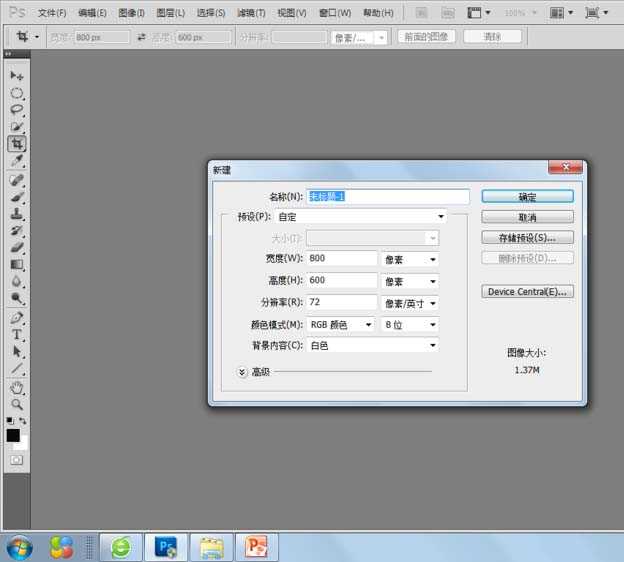Swap foreground and background colors
Screen dimensions: 624x562
point(24,421)
